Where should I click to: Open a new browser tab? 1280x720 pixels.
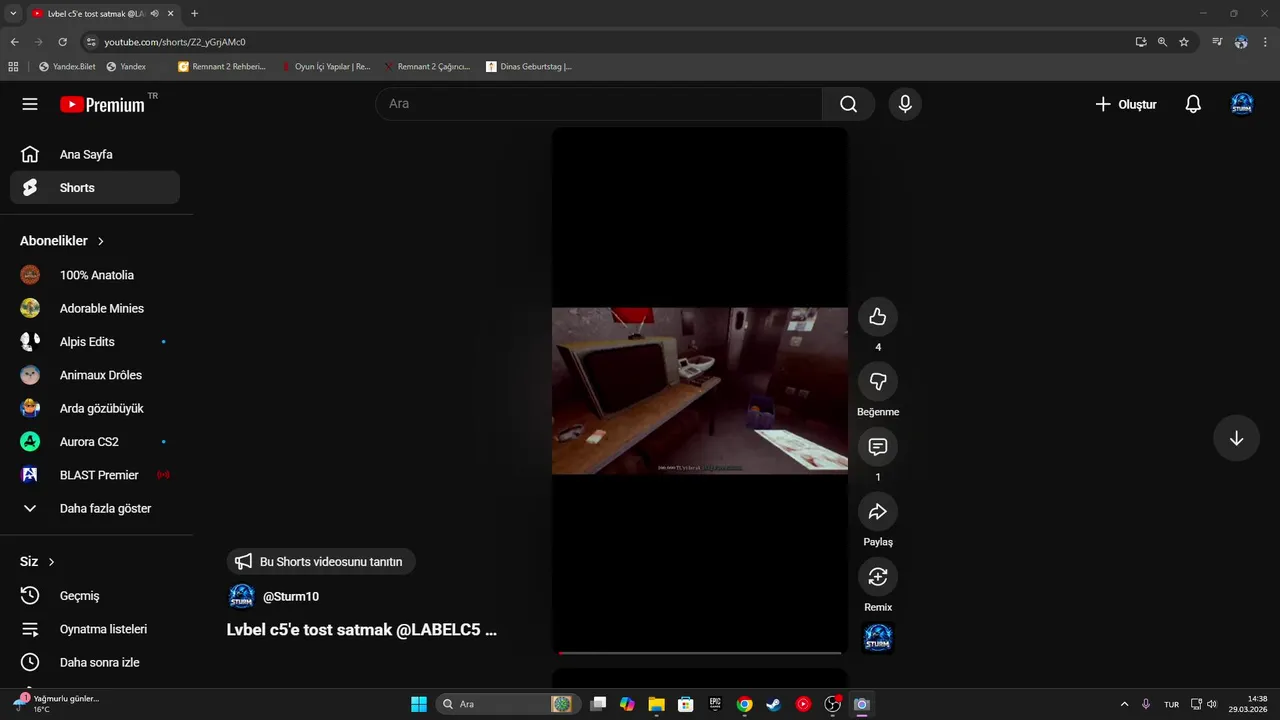click(194, 14)
